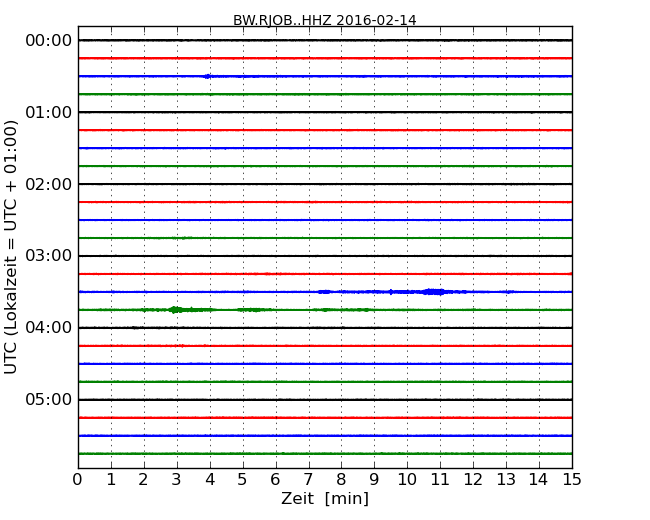Click the x-axis label "Zeit [min]"
This screenshot has width=650, height=520.
325,498
